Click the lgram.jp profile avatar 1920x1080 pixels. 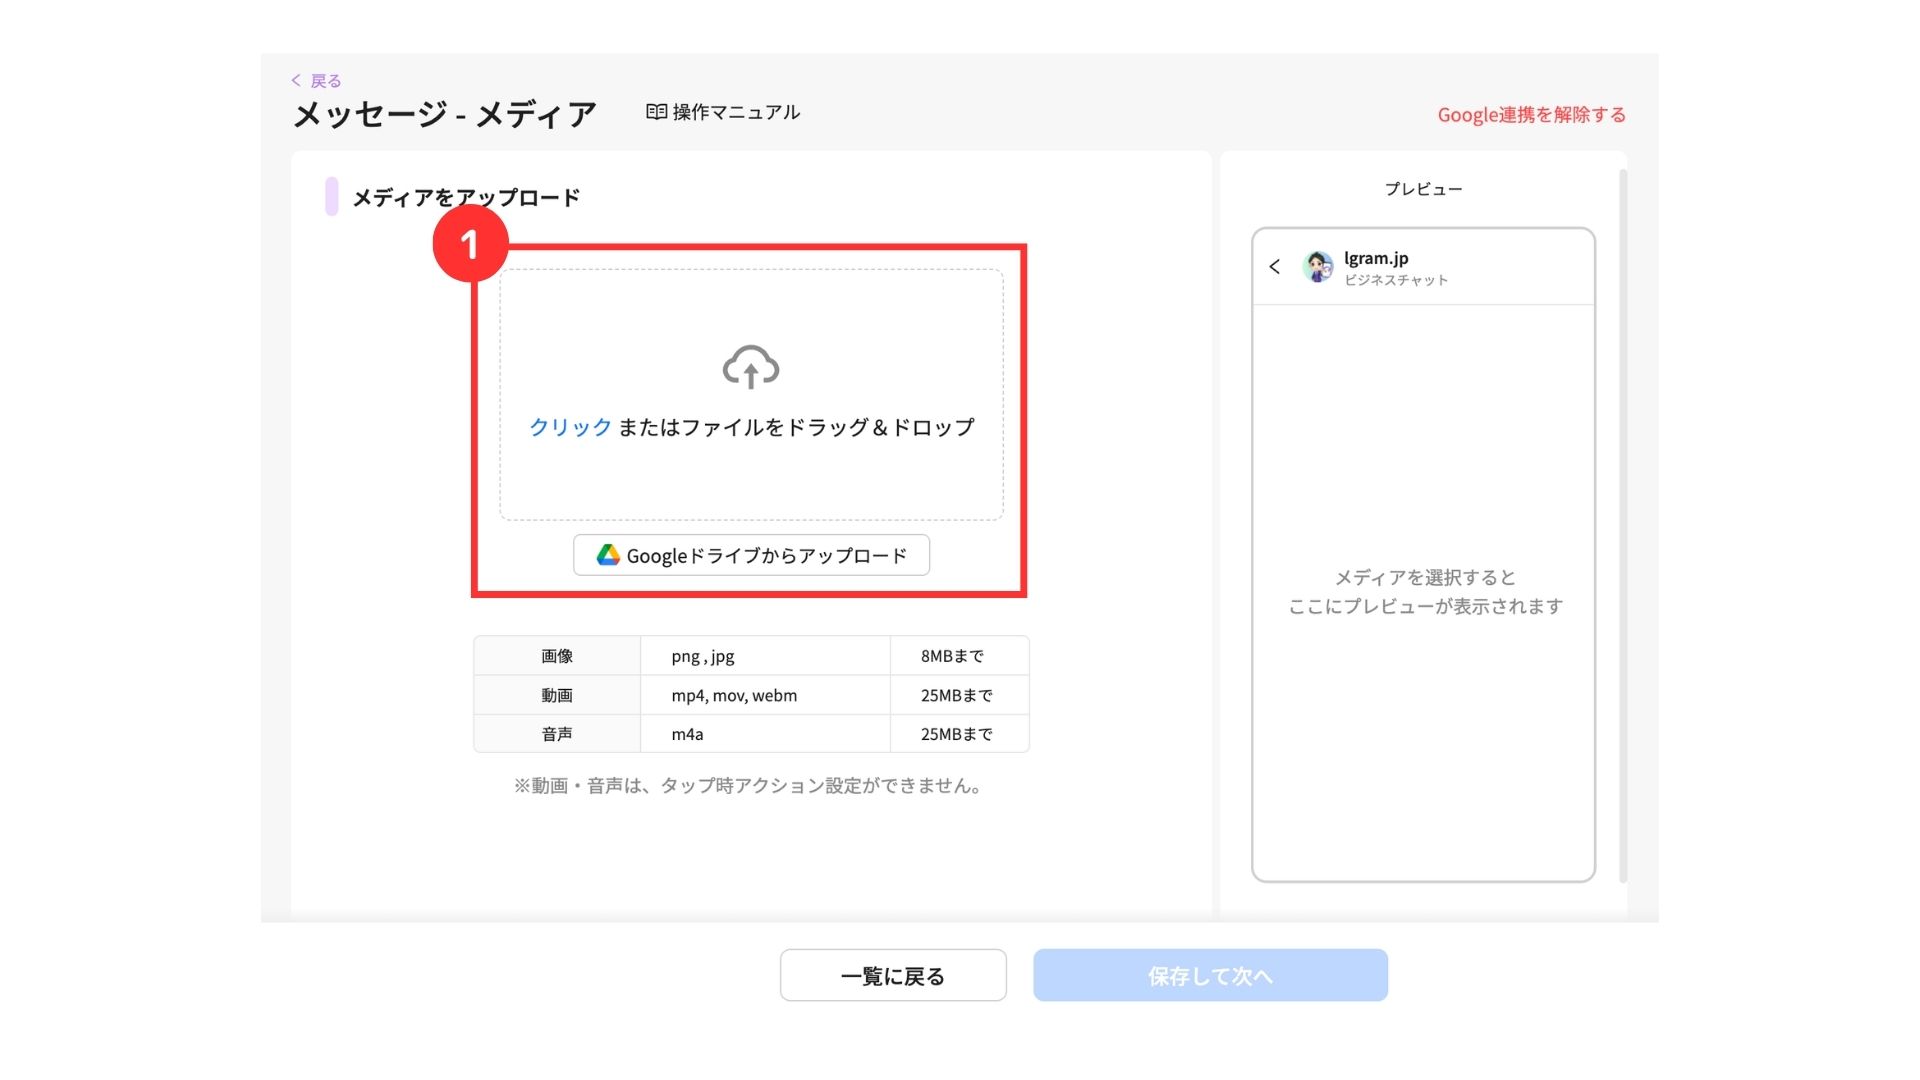tap(1318, 267)
